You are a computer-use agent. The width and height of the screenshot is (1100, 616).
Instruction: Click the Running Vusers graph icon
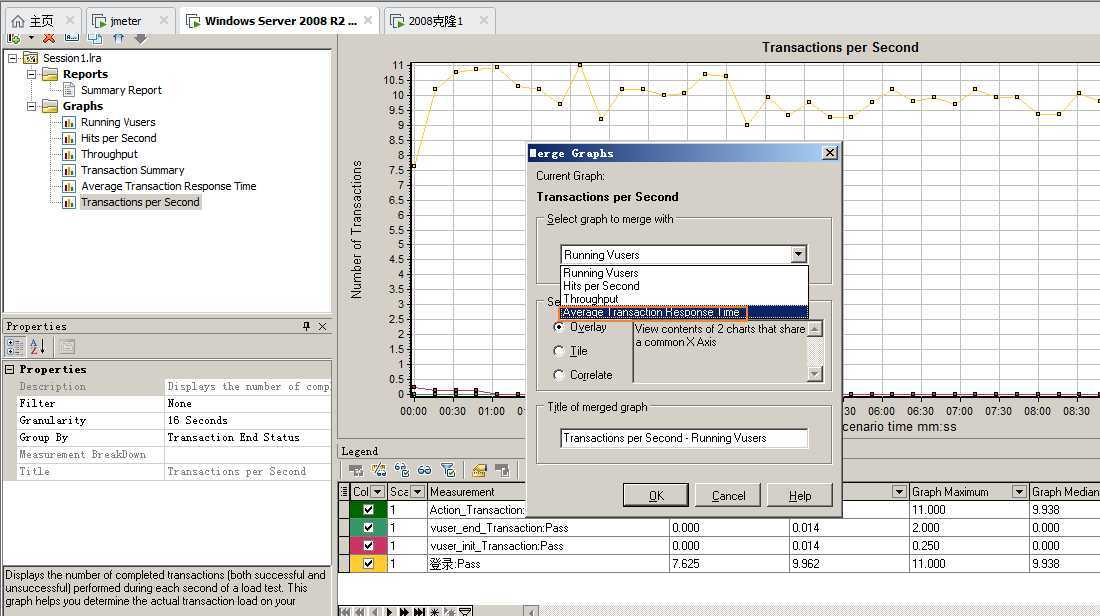(x=69, y=122)
